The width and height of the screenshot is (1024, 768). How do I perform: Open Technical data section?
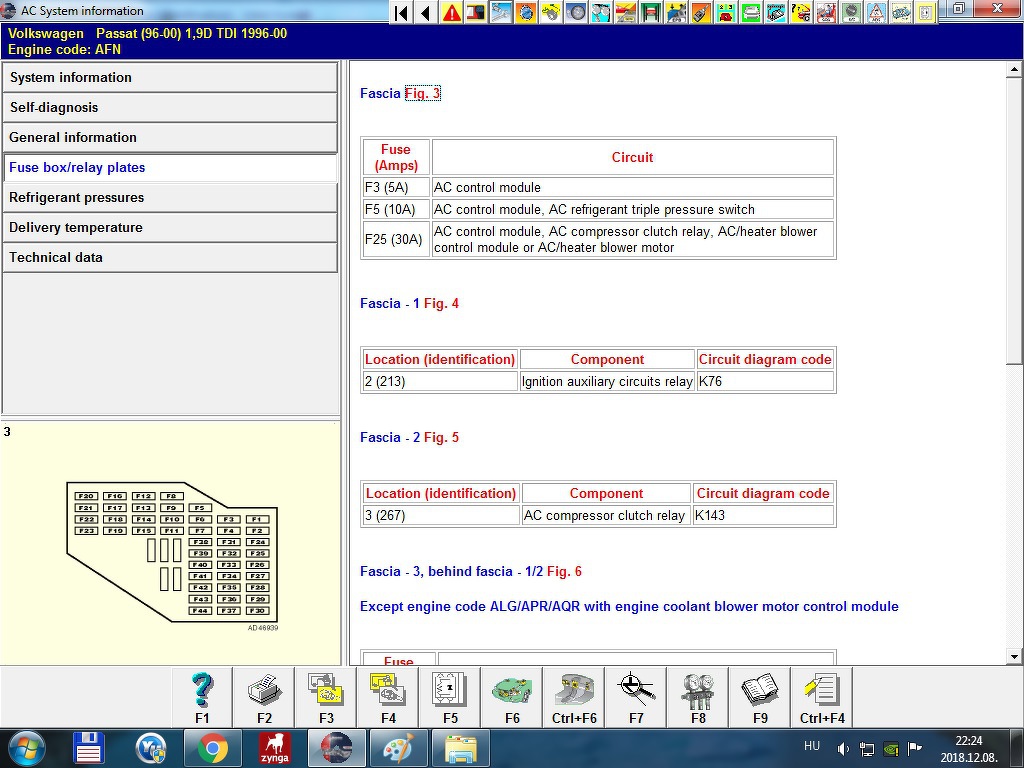(x=170, y=257)
